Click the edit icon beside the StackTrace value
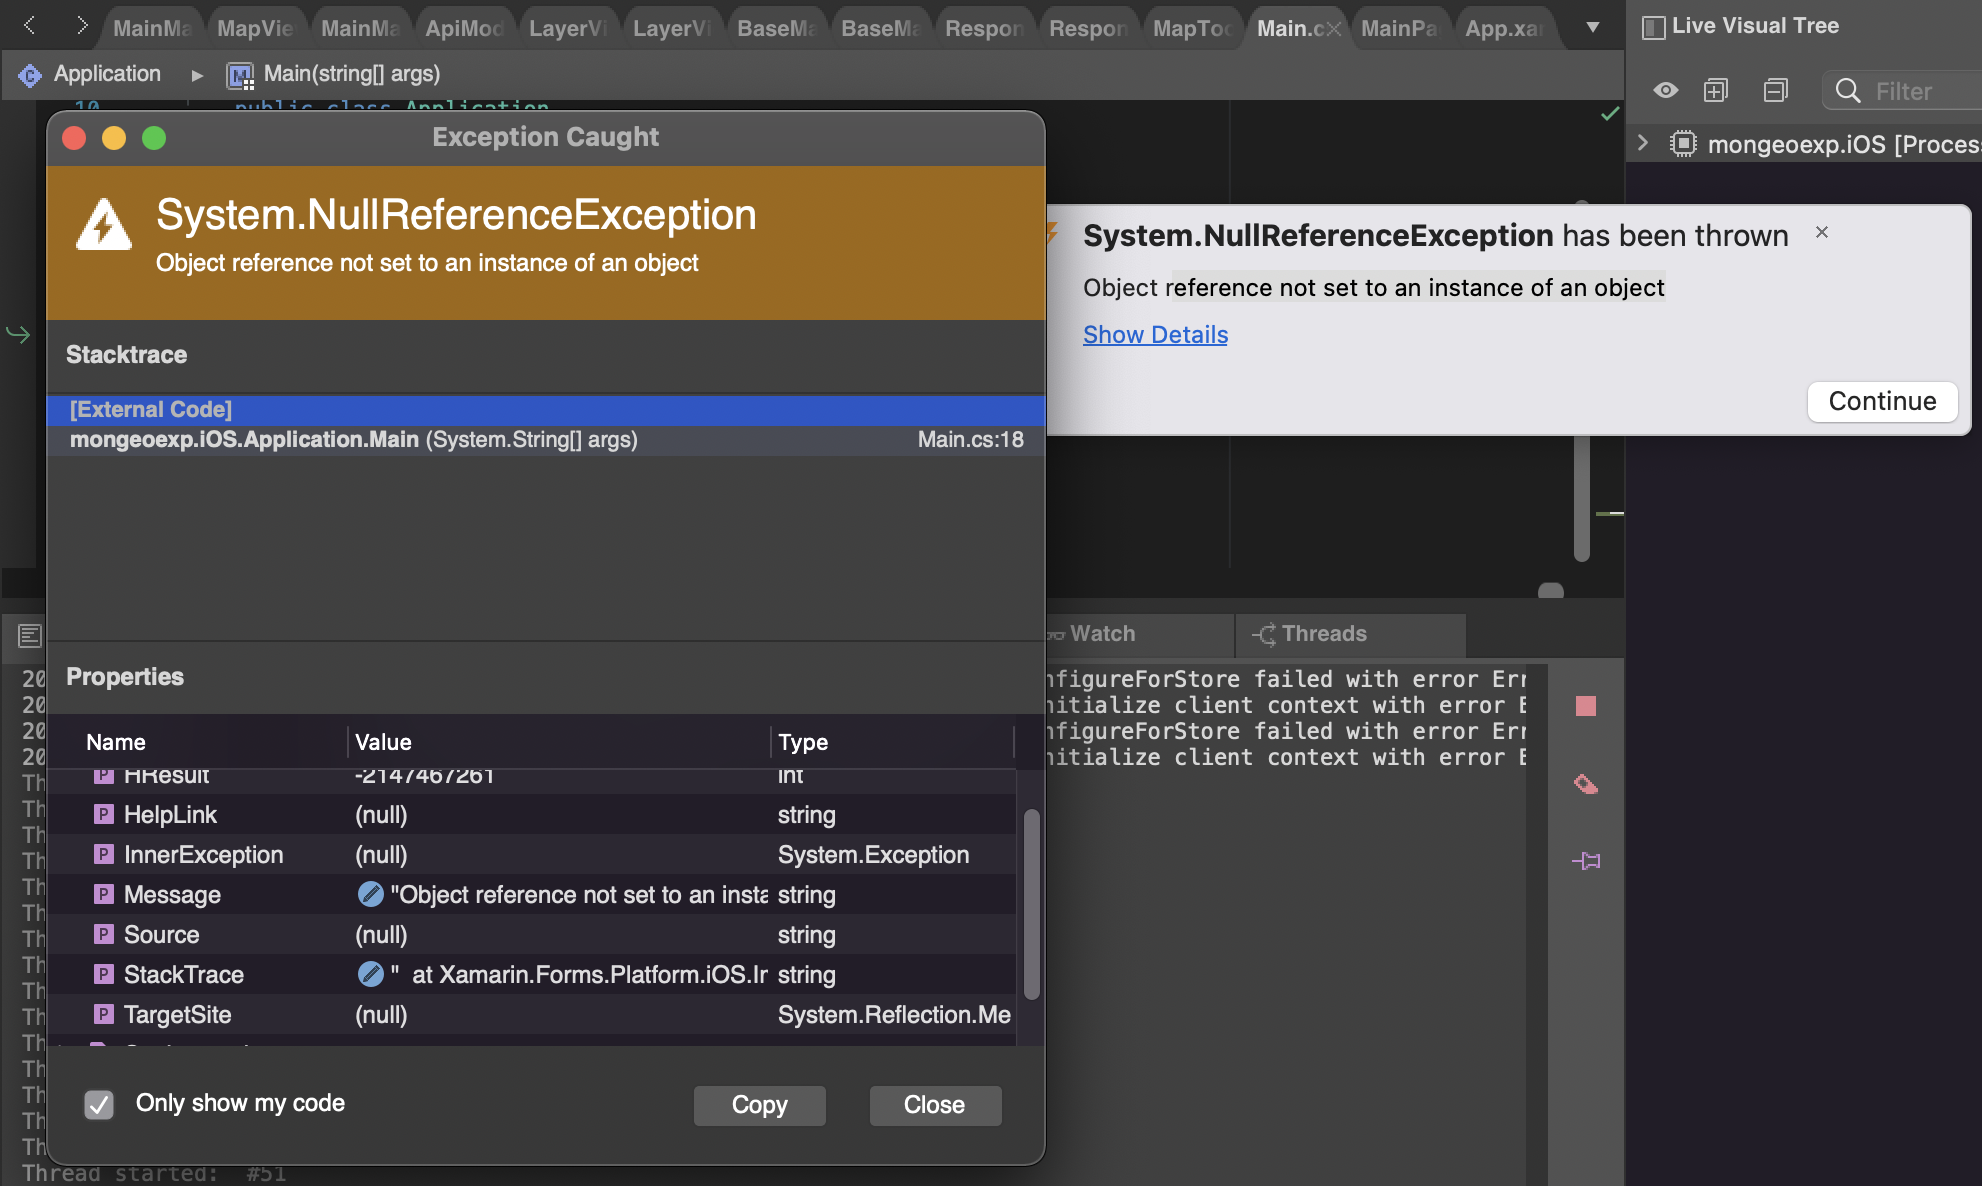The height and width of the screenshot is (1186, 1982). pyautogui.click(x=370, y=973)
